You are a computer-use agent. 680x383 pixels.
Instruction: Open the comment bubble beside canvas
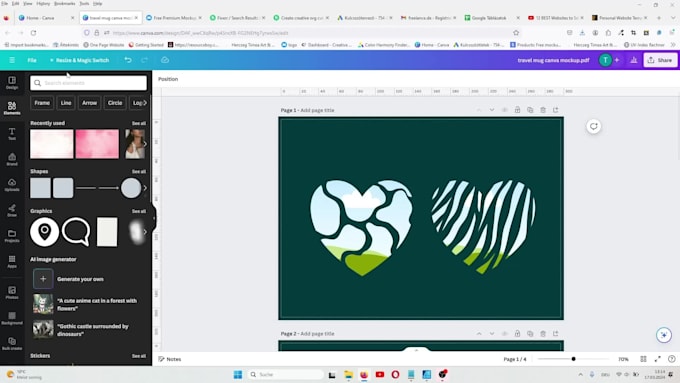pyautogui.click(x=594, y=126)
